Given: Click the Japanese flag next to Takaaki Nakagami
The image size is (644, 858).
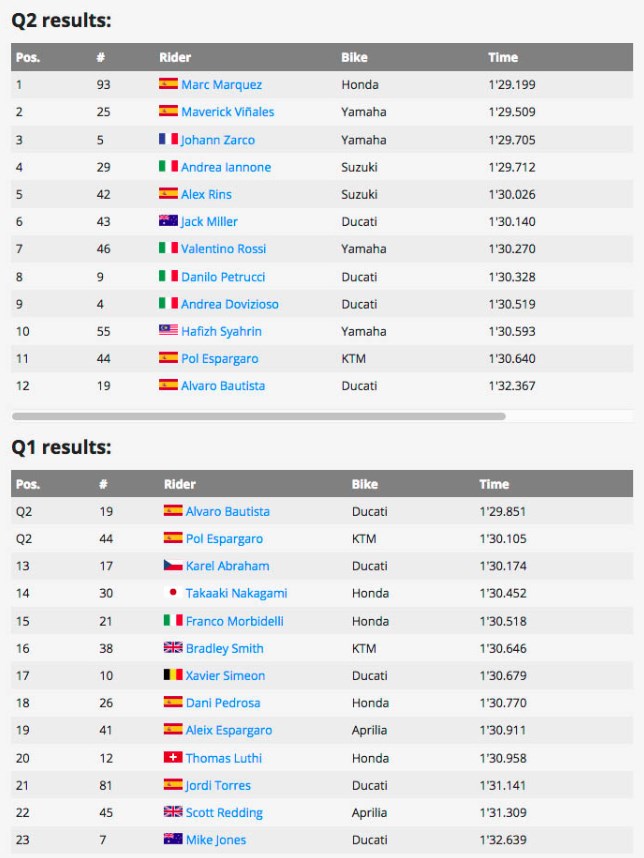Looking at the screenshot, I should 173,592.
